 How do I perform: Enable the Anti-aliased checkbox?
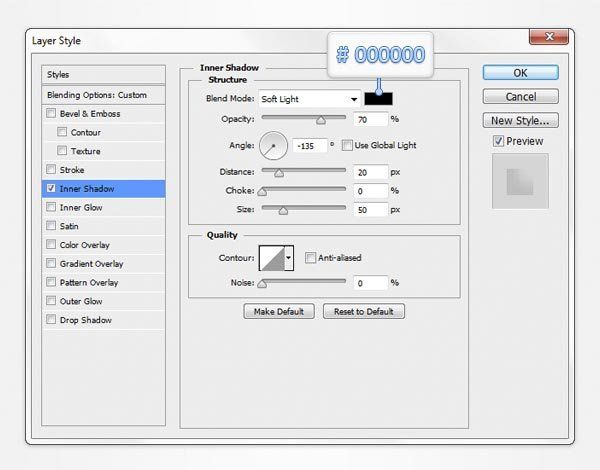pos(310,258)
